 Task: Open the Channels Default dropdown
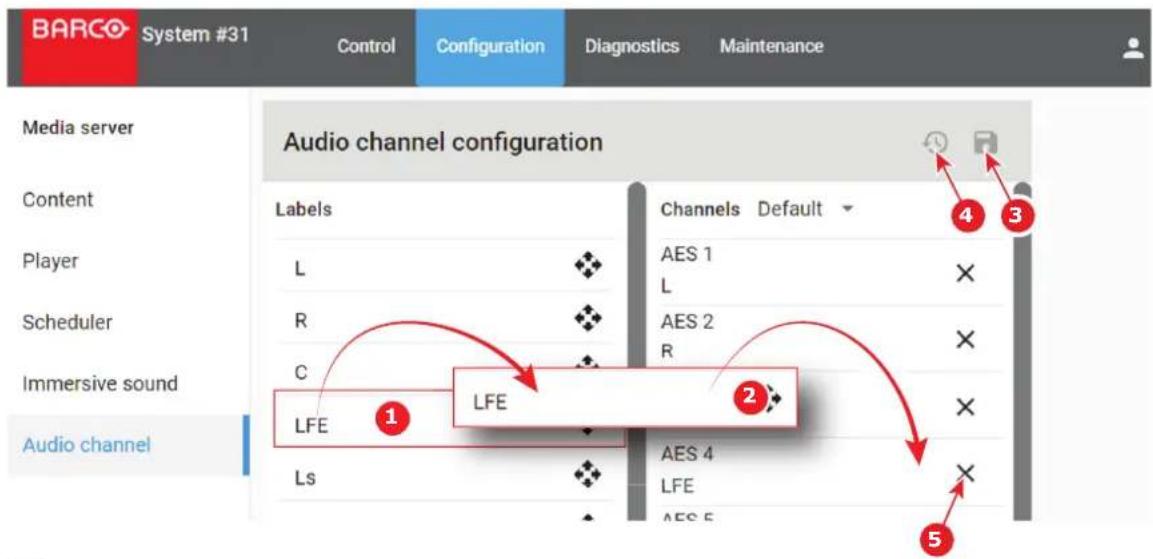click(x=805, y=209)
